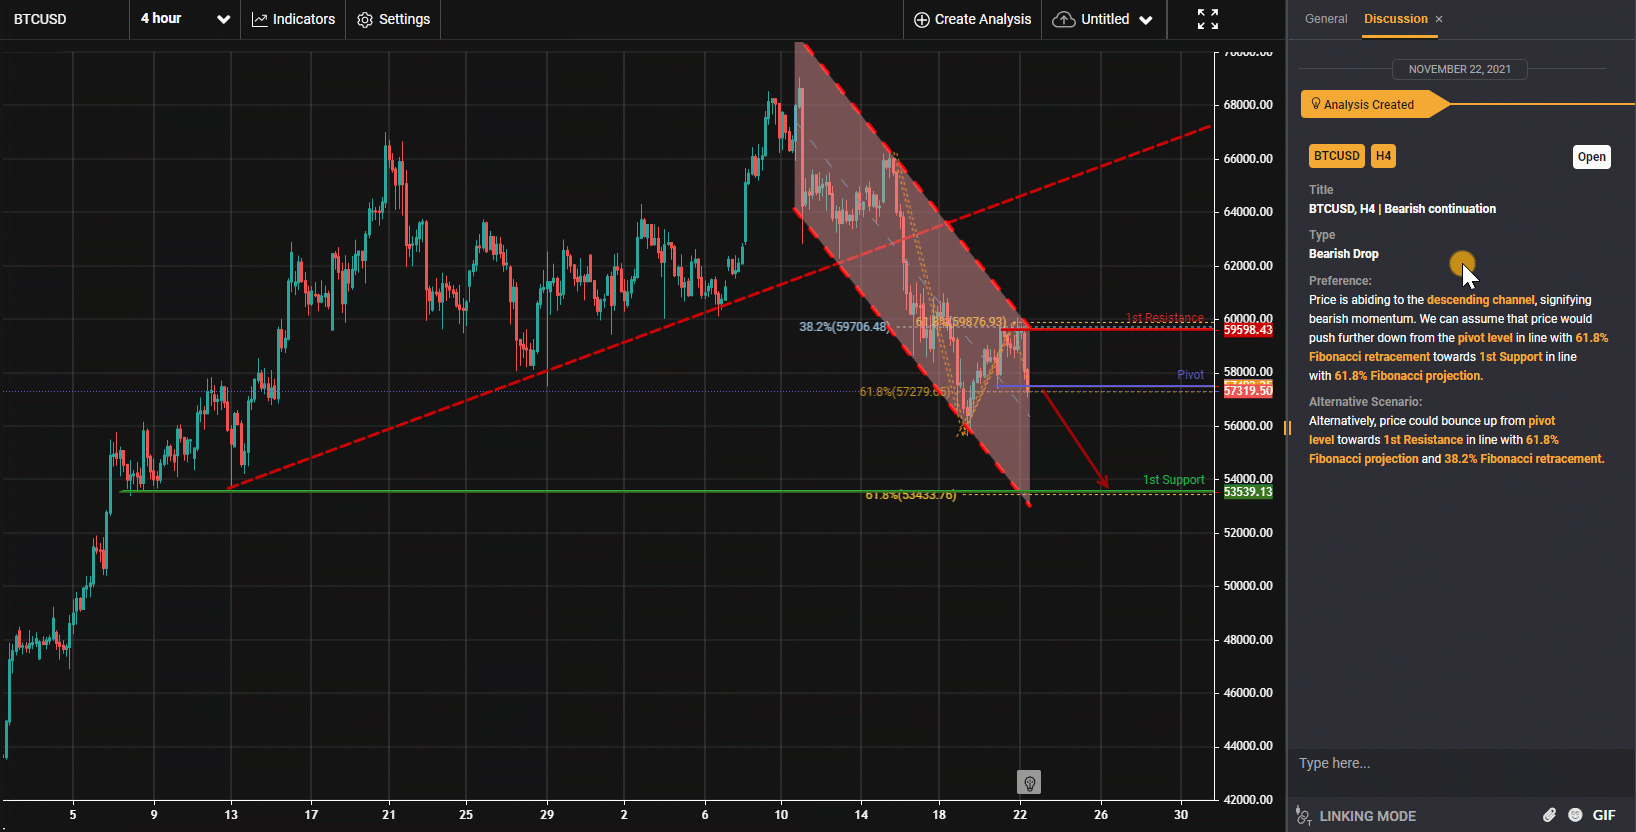Image resolution: width=1636 pixels, height=832 pixels.
Task: Click the 61.8%(53433.76) Fibonacci label
Action: [x=911, y=495]
